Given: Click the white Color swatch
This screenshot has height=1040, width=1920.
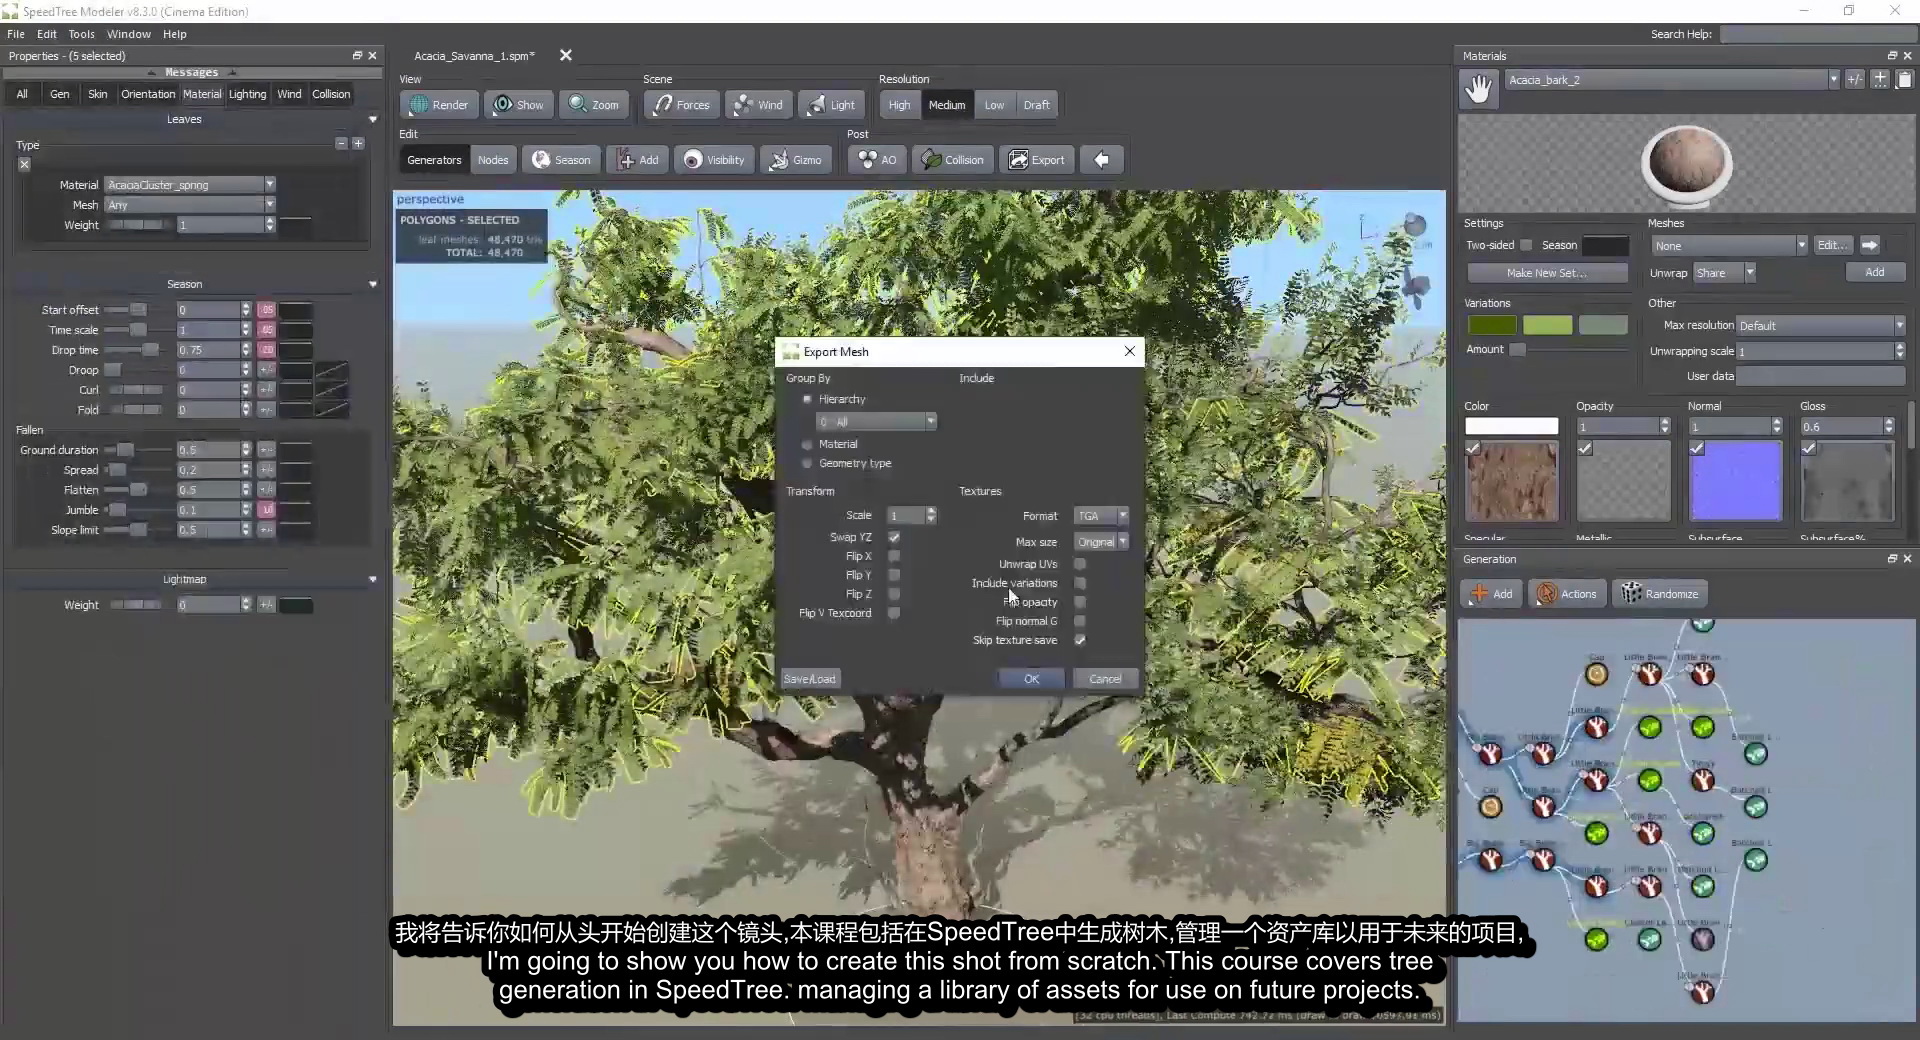Looking at the screenshot, I should (1511, 426).
